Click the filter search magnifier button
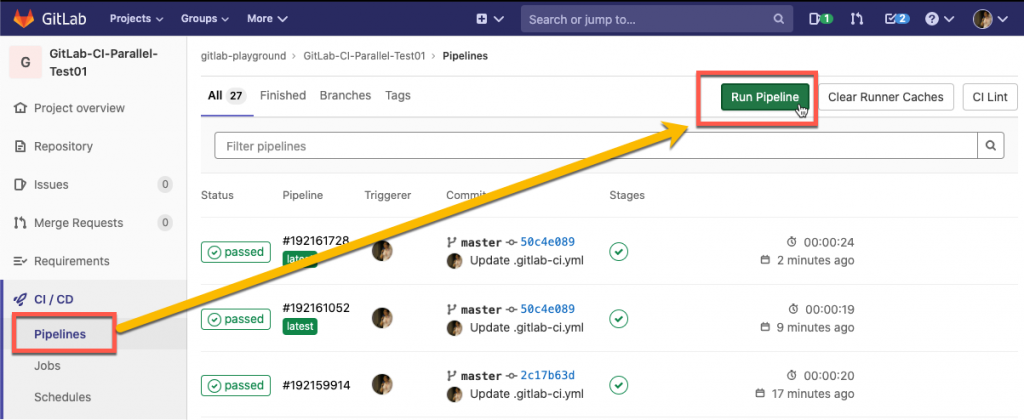Image resolution: width=1024 pixels, height=420 pixels. coord(991,146)
